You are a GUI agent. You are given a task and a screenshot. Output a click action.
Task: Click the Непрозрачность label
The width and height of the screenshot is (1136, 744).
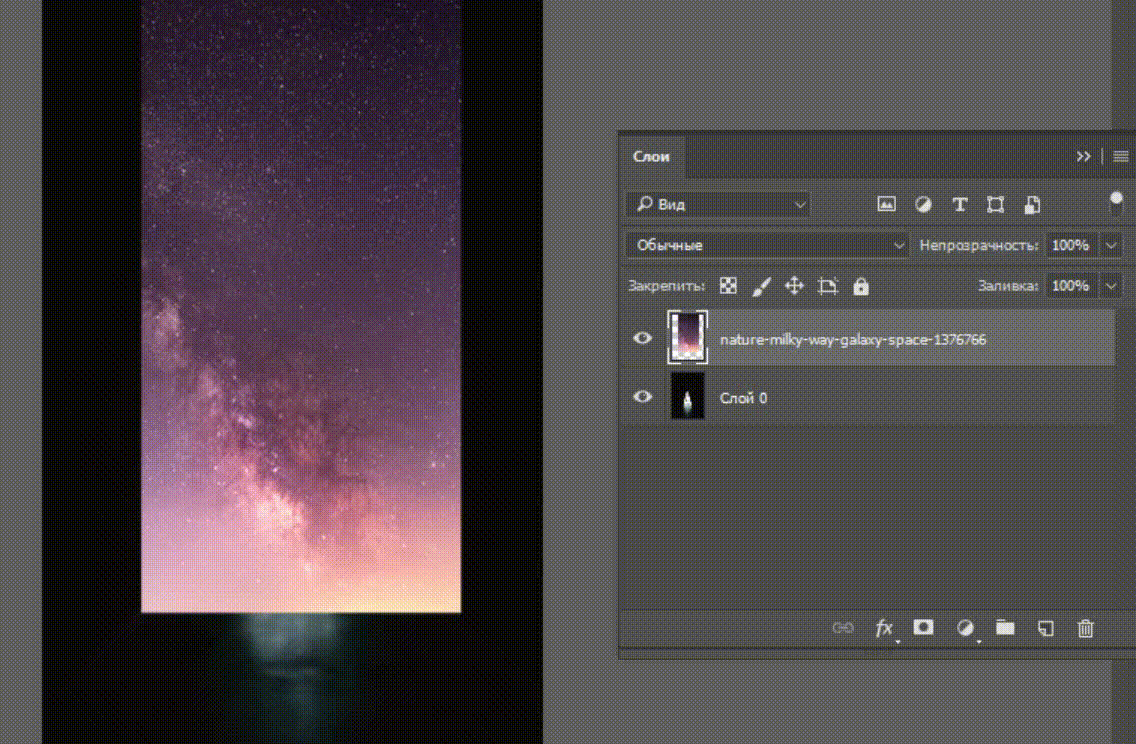click(979, 246)
